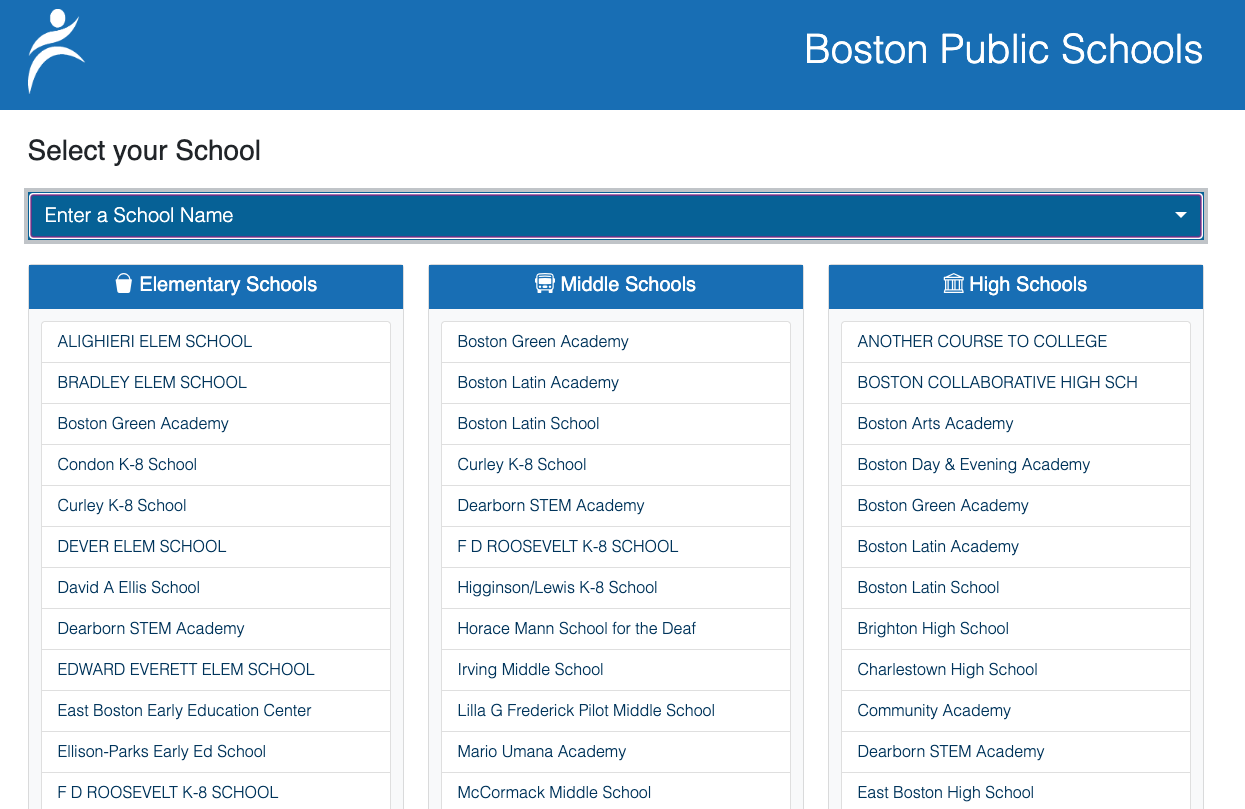Select Dearborn STEM Academy in Elementary list
Screen dimensions: 1245x809
[x=216, y=629]
